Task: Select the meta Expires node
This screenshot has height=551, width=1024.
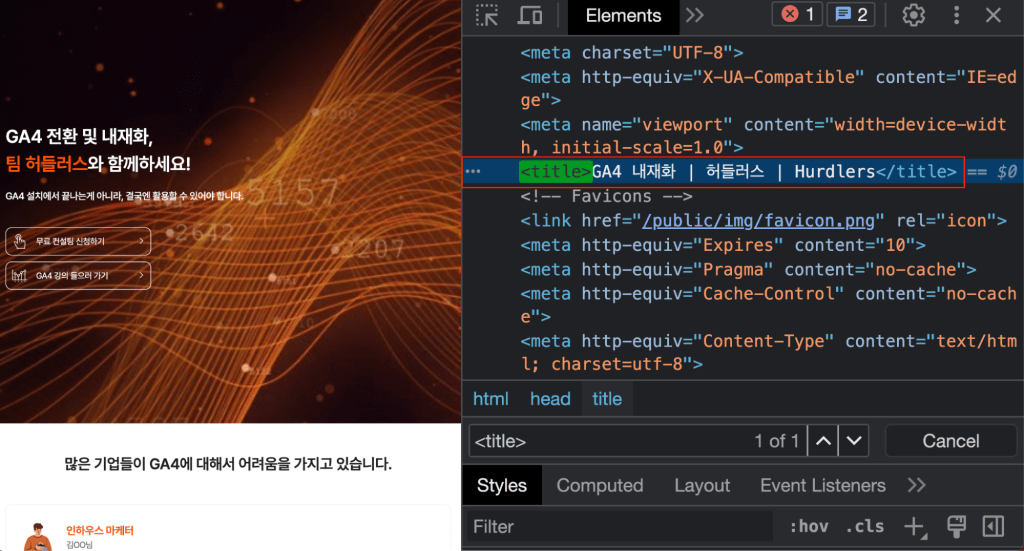Action: coord(723,245)
